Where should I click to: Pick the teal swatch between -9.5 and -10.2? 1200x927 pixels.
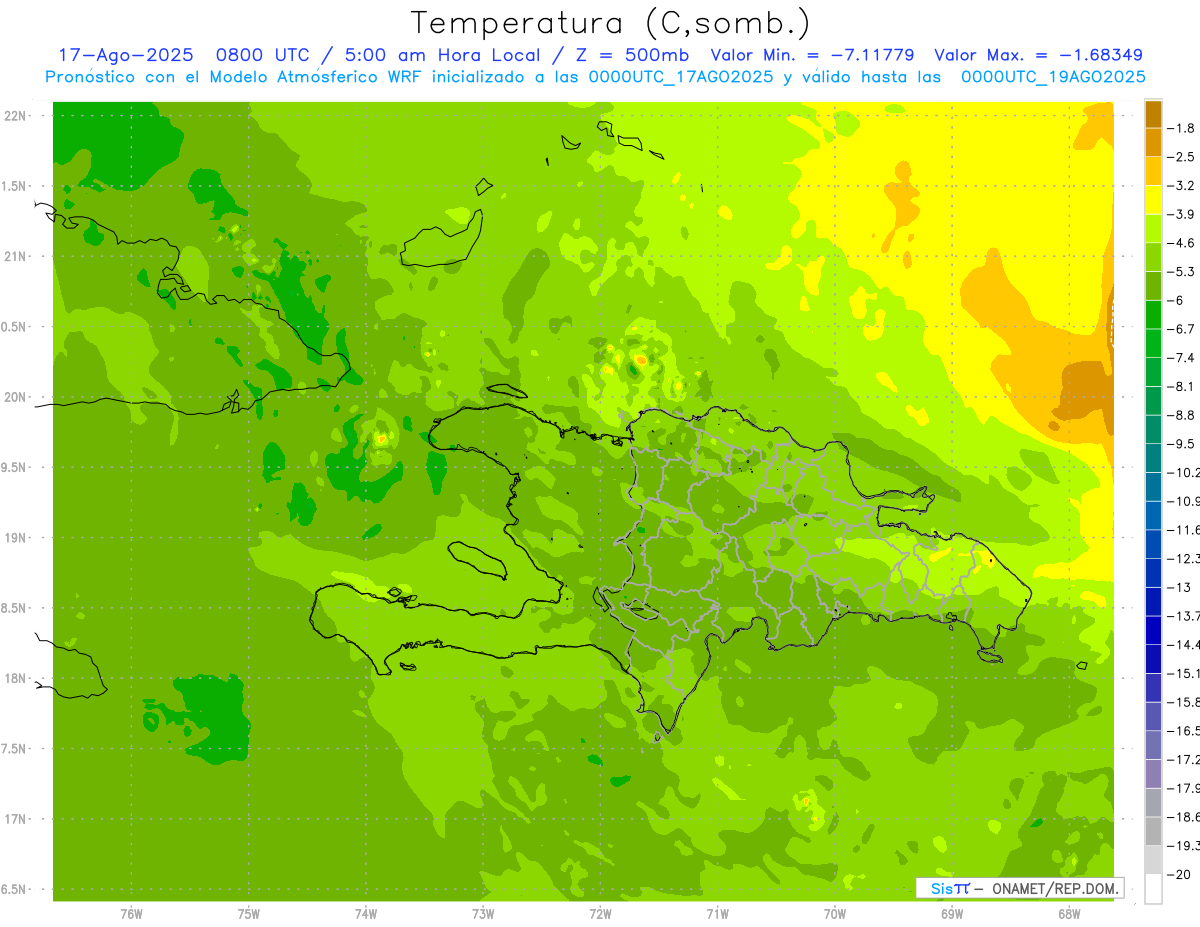click(x=1153, y=458)
